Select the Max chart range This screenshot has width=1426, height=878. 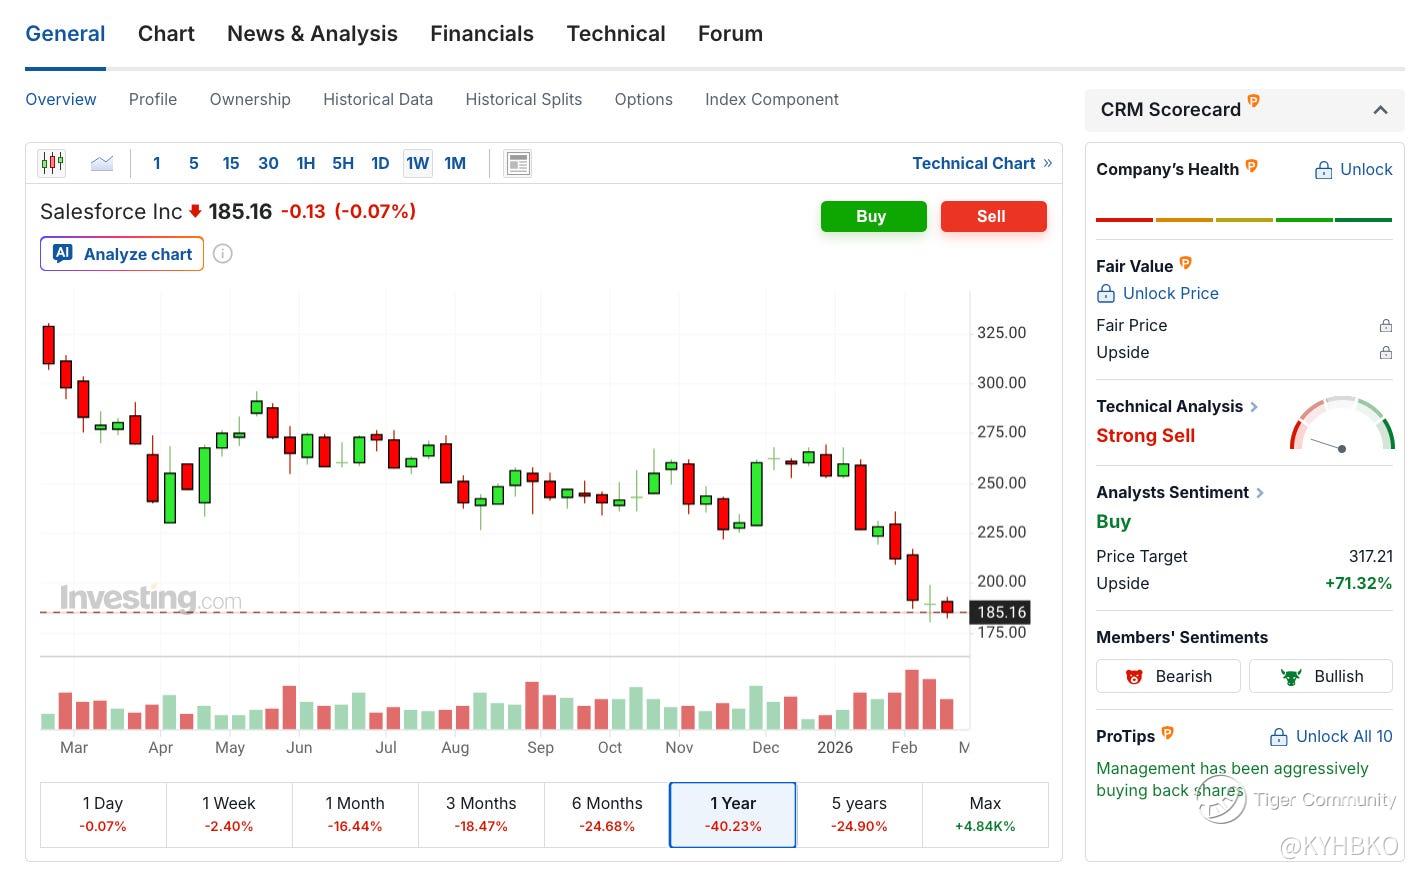985,815
